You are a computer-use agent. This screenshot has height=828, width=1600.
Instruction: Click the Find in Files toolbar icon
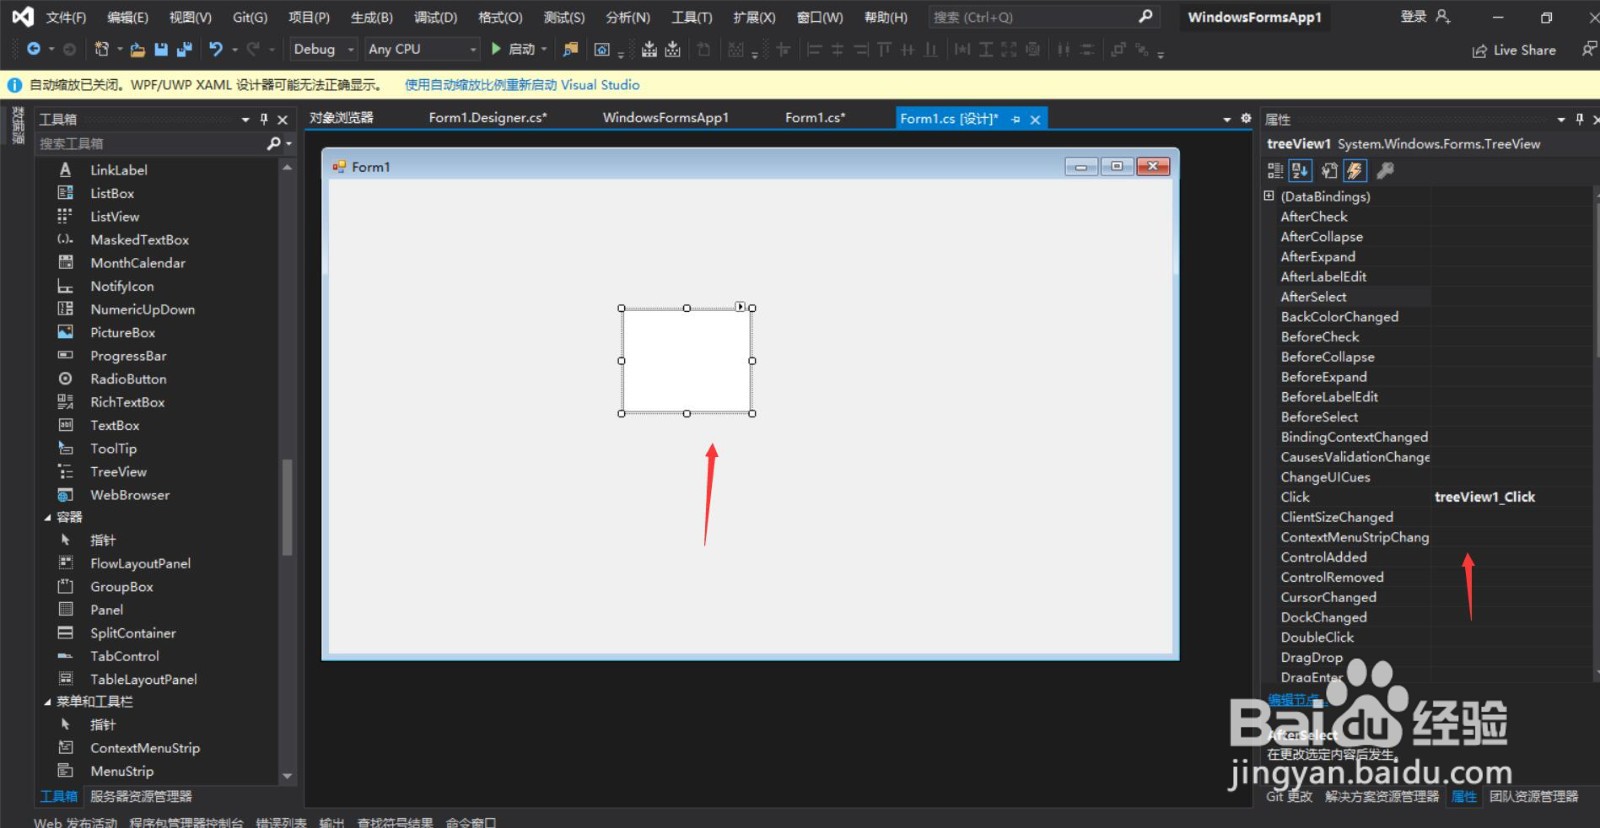570,49
